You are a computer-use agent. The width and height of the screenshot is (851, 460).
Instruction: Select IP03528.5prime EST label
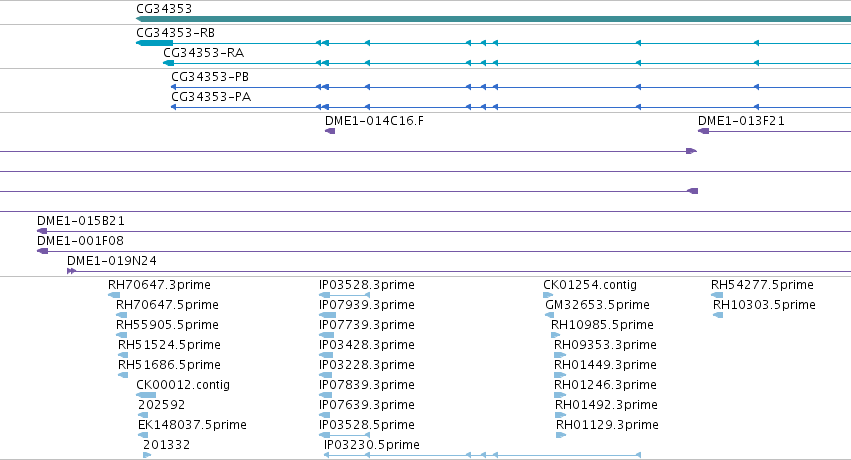[367, 425]
